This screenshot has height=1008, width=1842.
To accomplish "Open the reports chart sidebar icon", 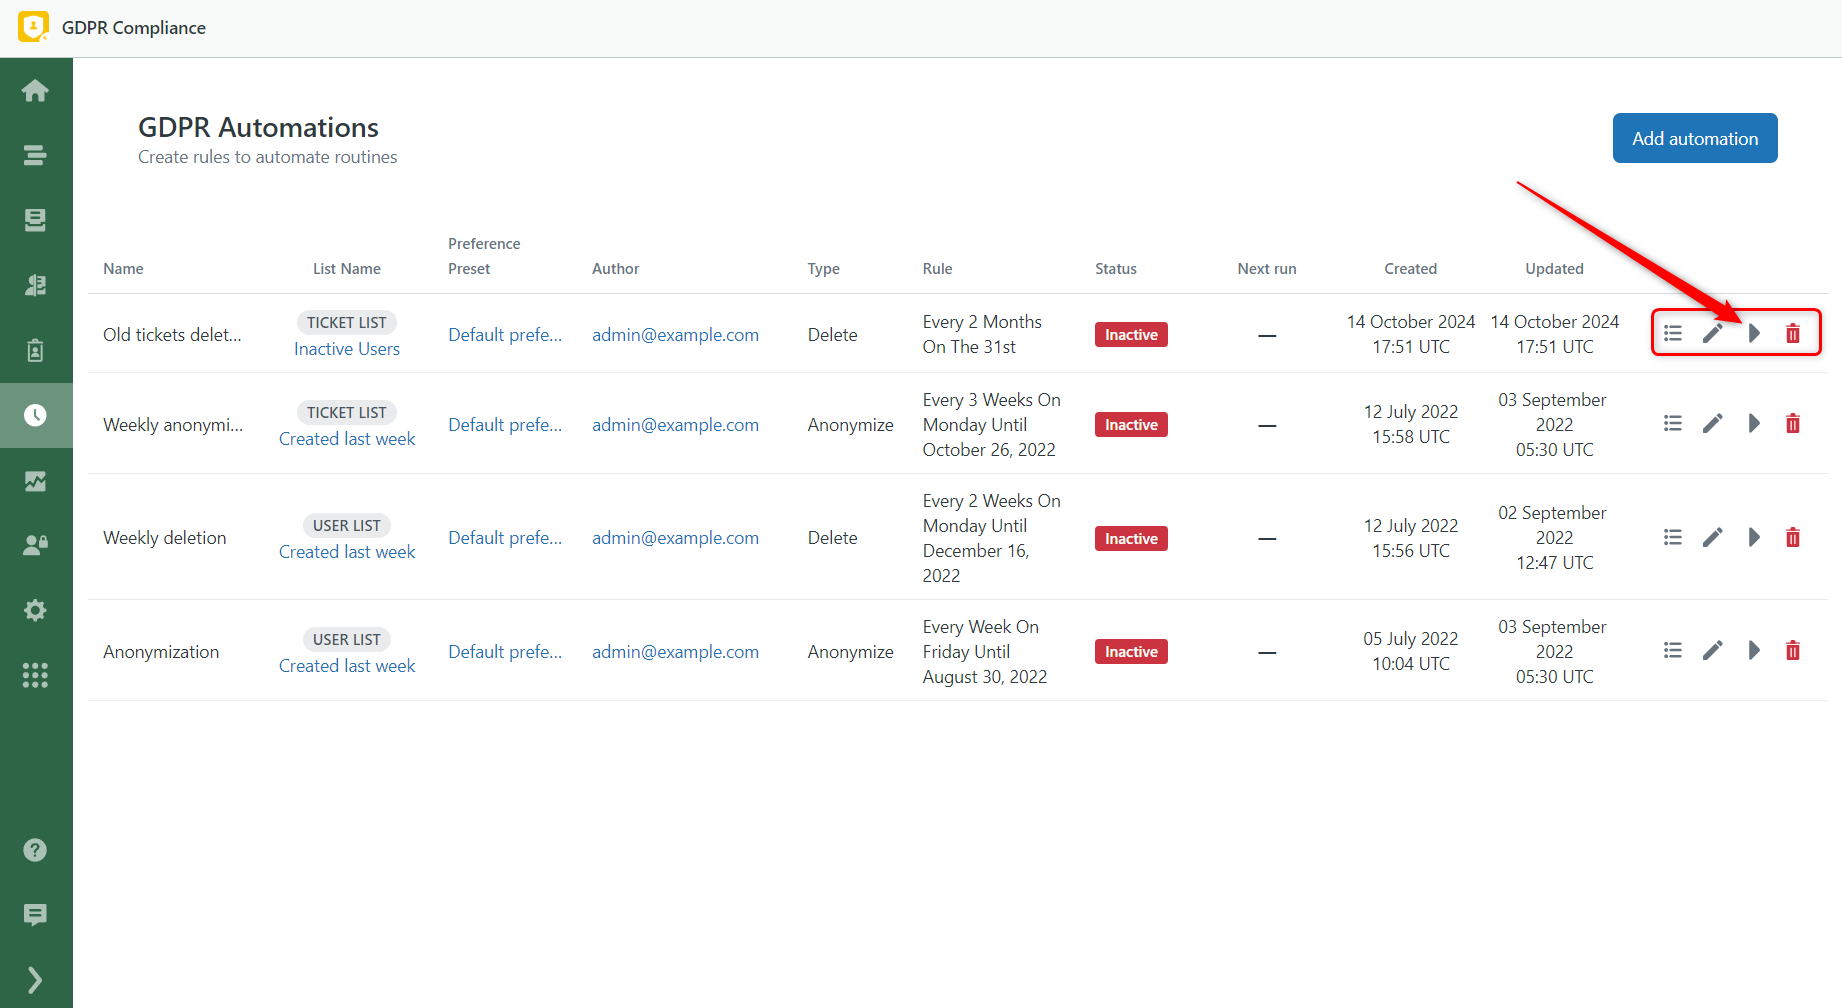I will coord(35,481).
